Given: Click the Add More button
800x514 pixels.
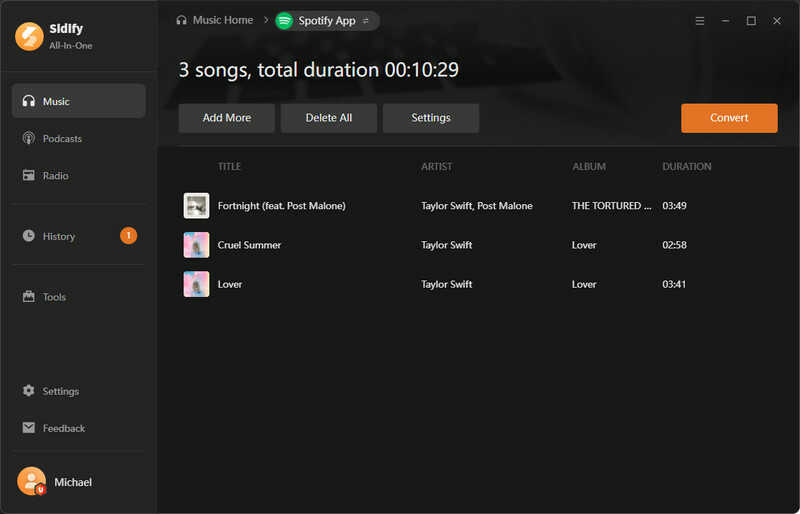Looking at the screenshot, I should pyautogui.click(x=227, y=118).
